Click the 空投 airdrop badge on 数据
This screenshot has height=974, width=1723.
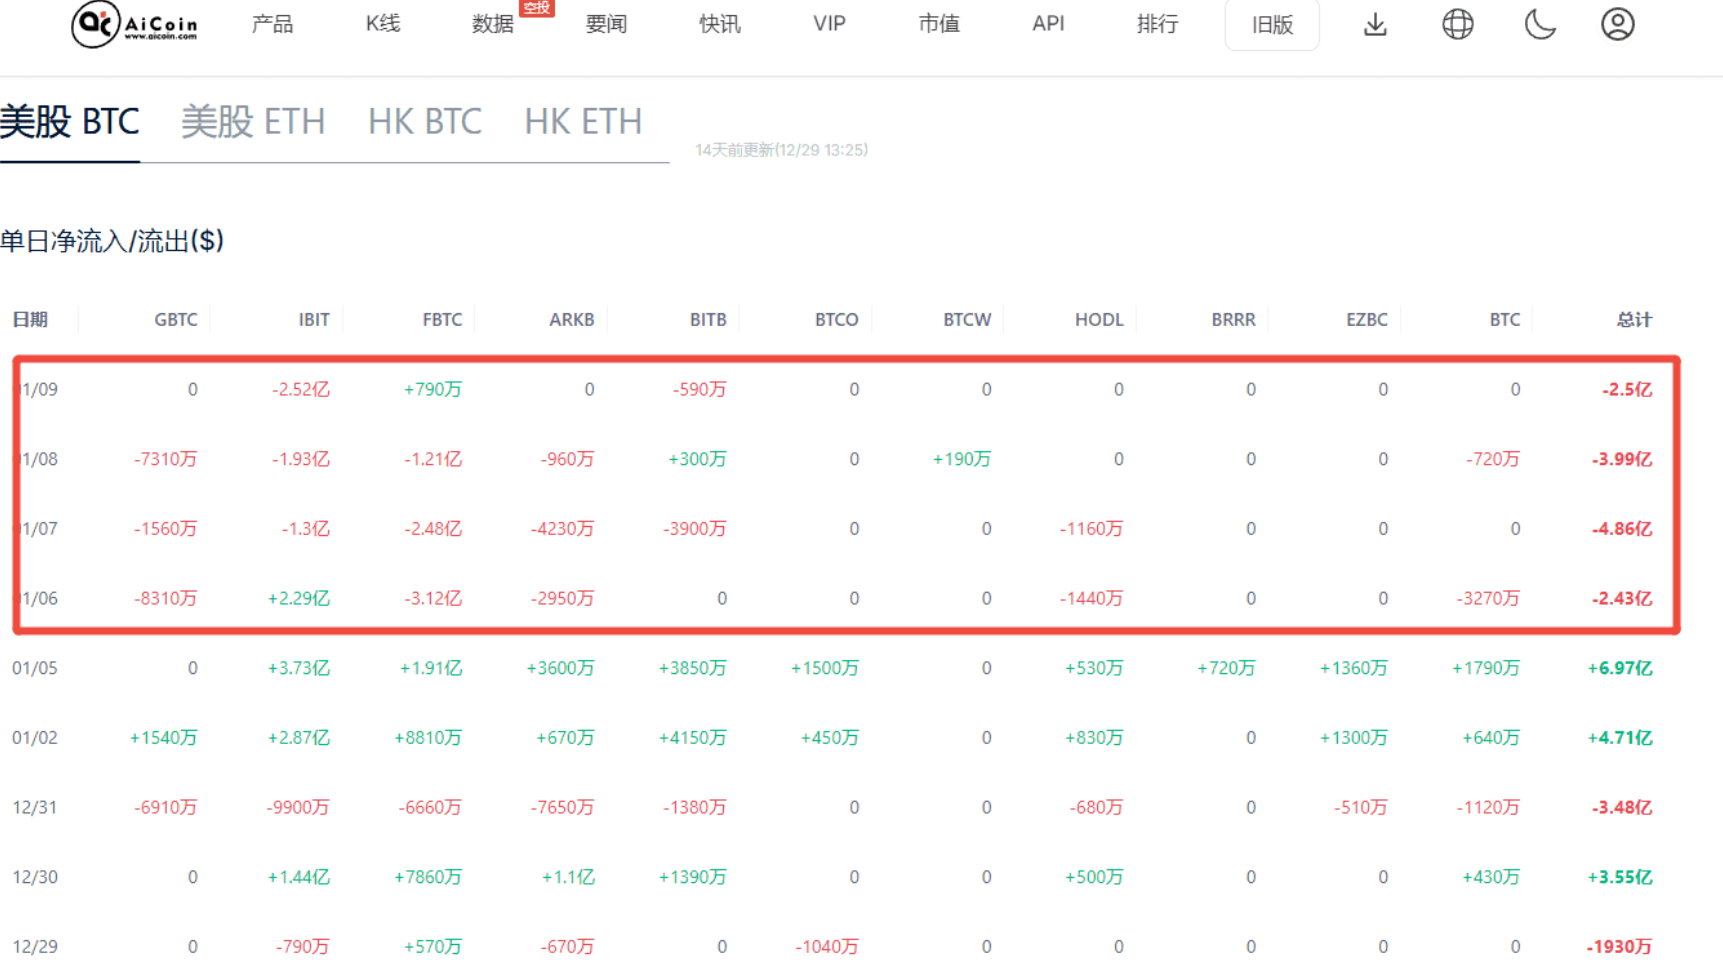coord(536,8)
